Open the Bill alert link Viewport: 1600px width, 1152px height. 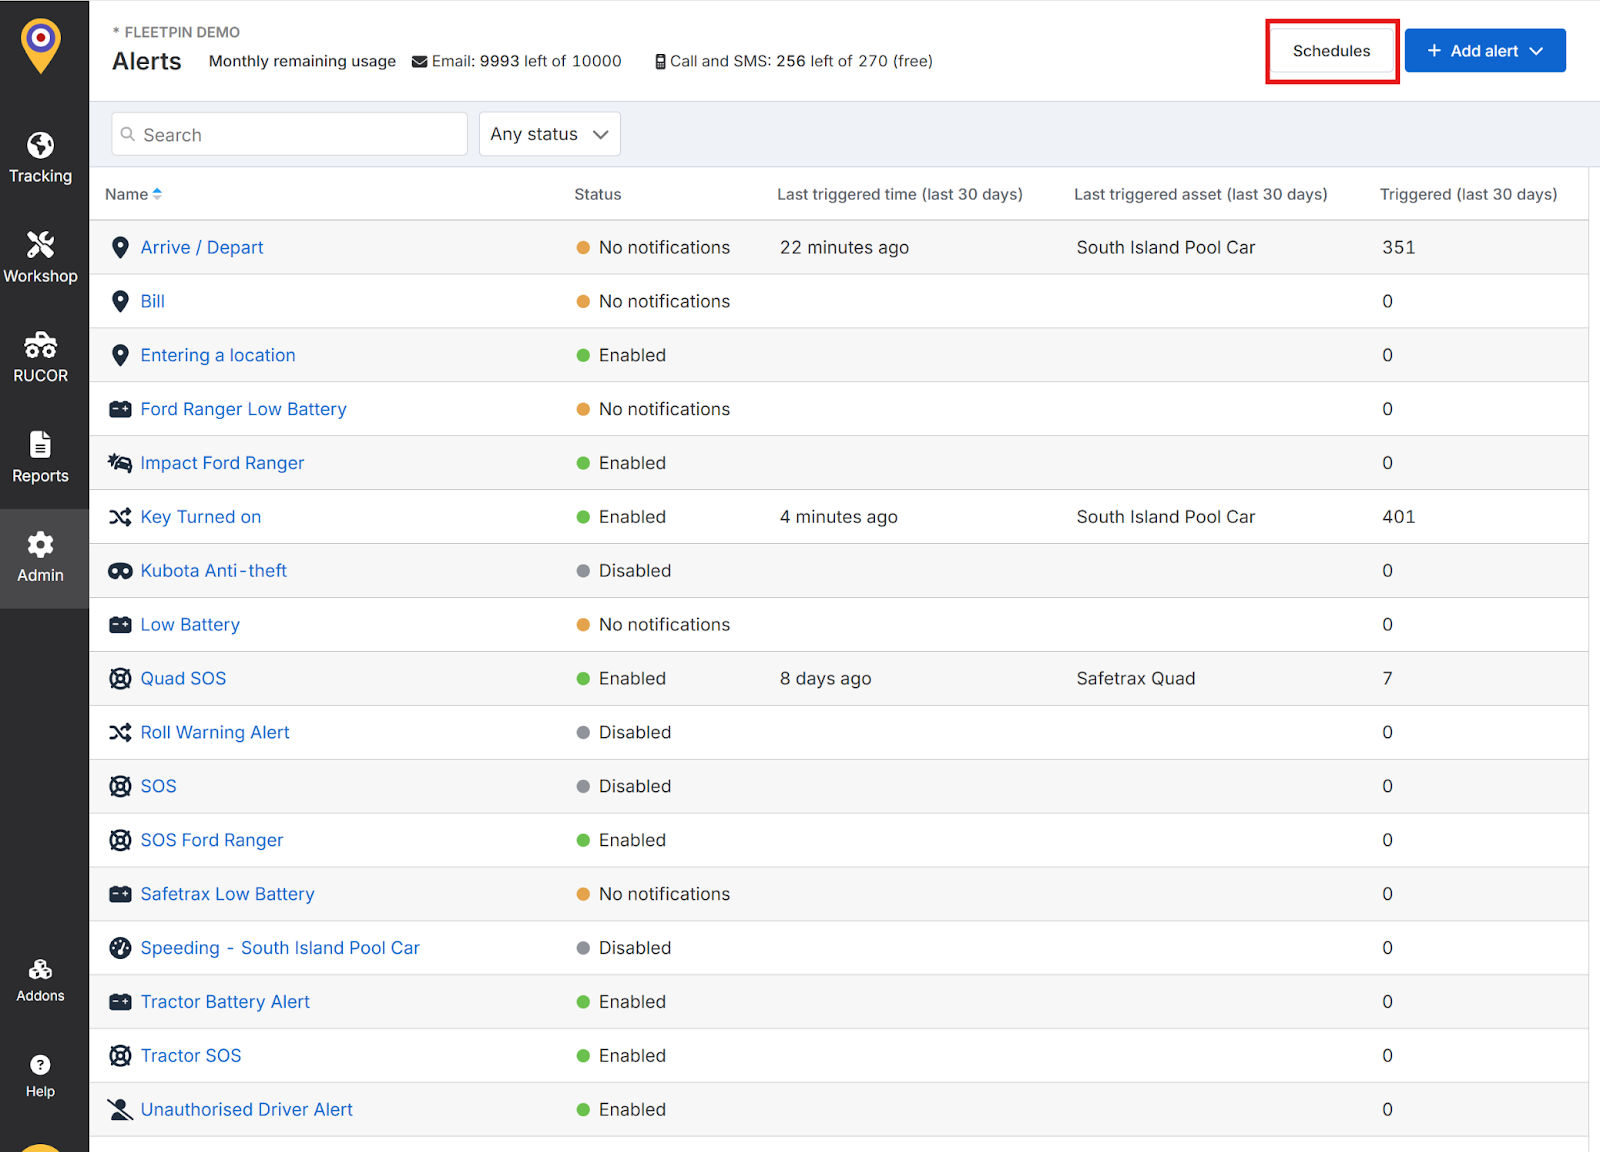point(152,301)
